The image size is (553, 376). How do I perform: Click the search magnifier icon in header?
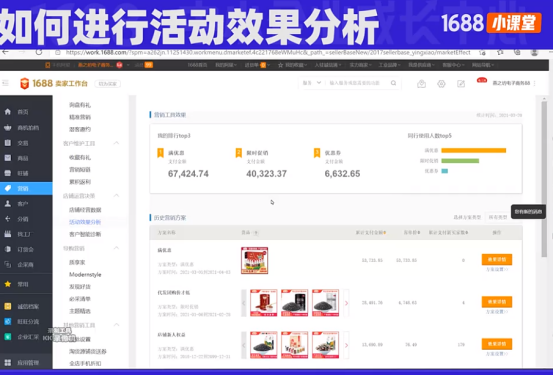click(x=393, y=83)
